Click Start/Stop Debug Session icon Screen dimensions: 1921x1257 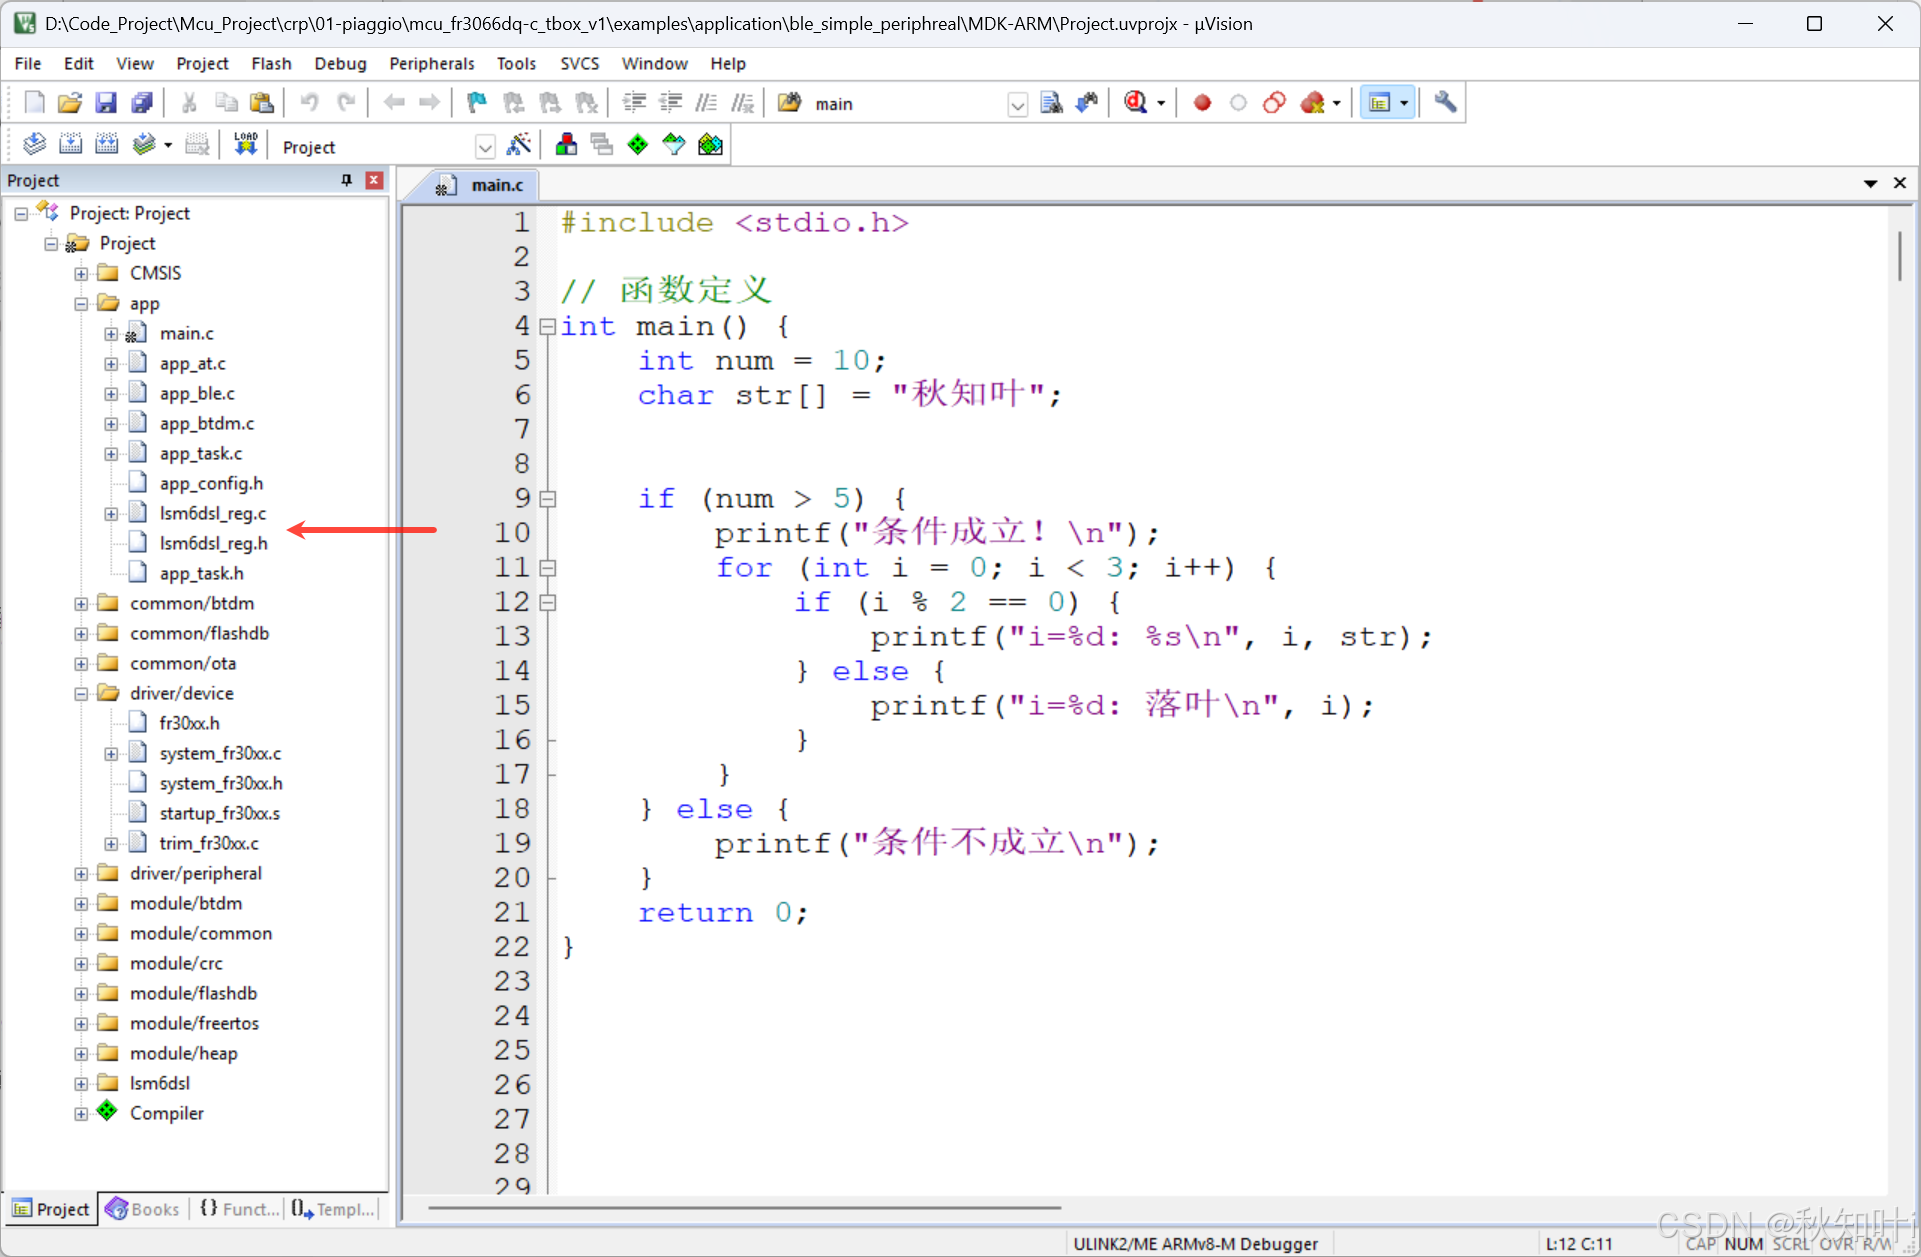tap(1136, 103)
